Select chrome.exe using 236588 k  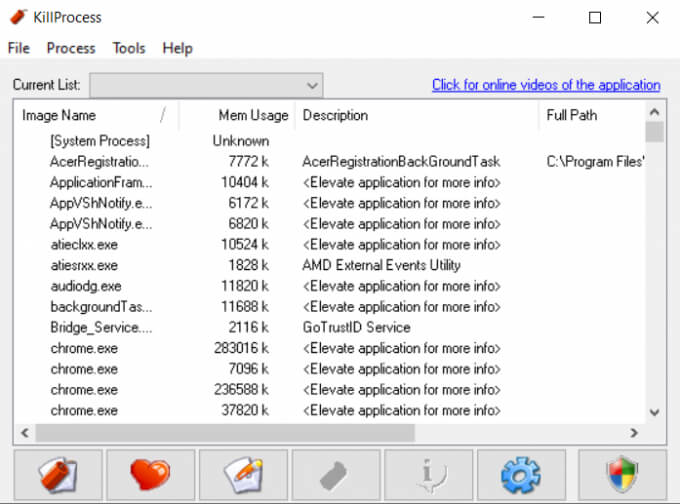click(x=330, y=390)
